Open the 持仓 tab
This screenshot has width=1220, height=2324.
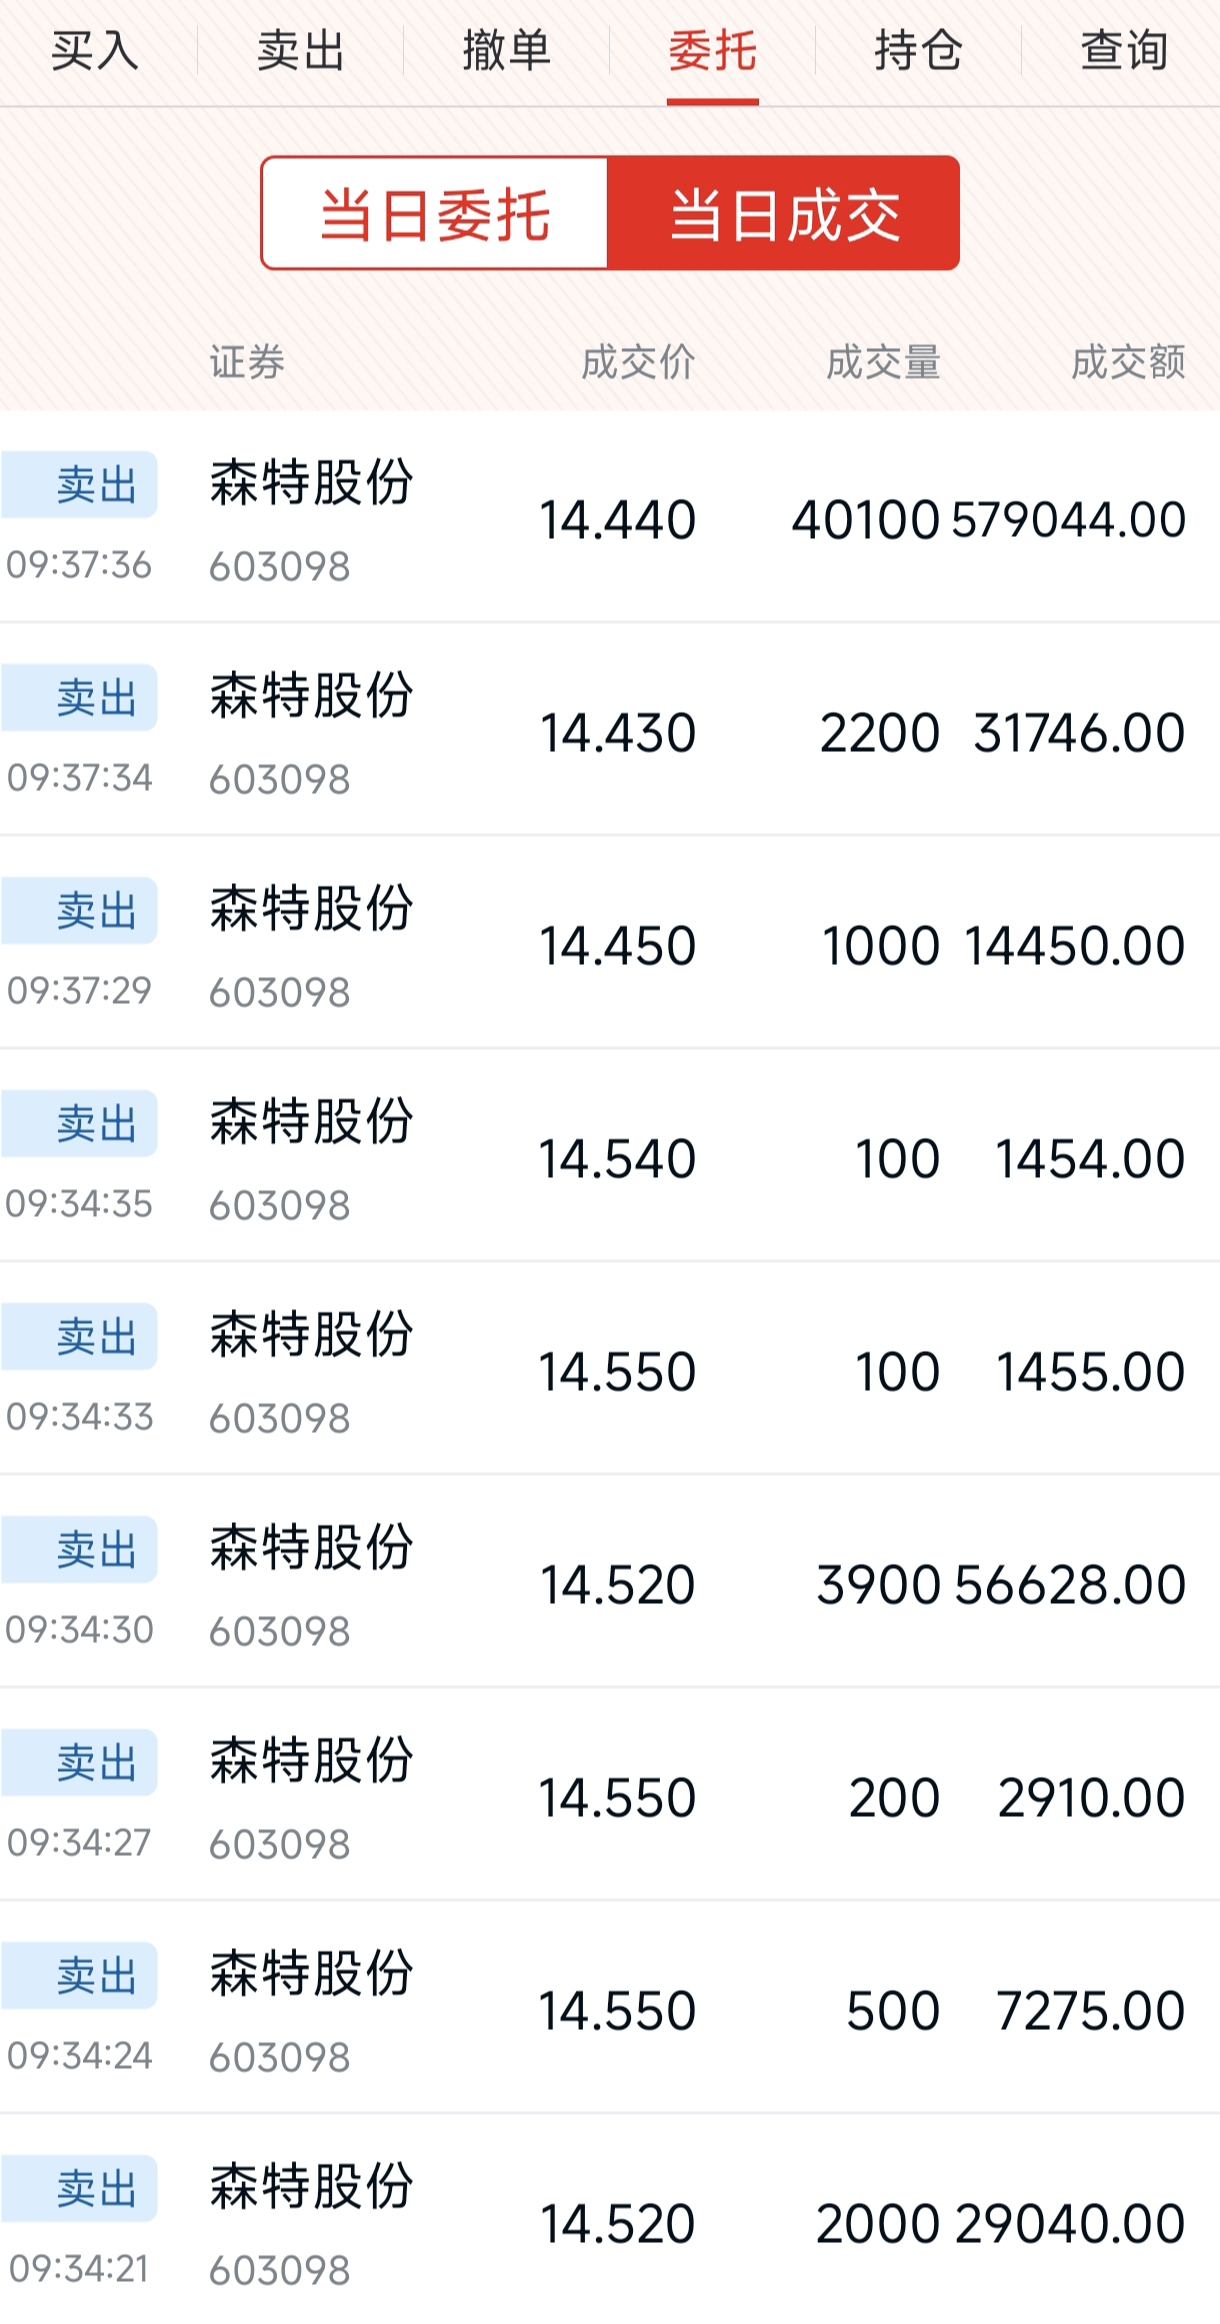(918, 51)
